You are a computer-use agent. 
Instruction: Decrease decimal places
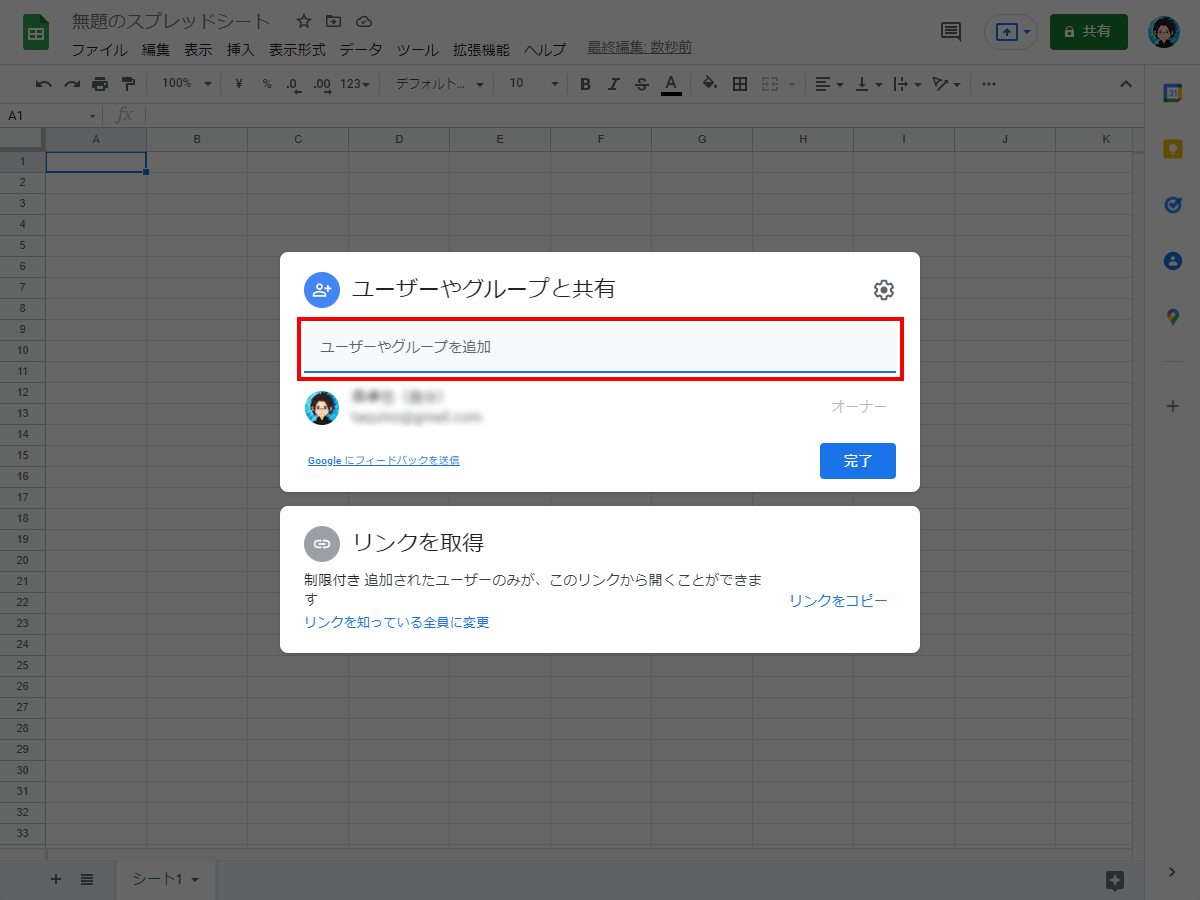(293, 84)
